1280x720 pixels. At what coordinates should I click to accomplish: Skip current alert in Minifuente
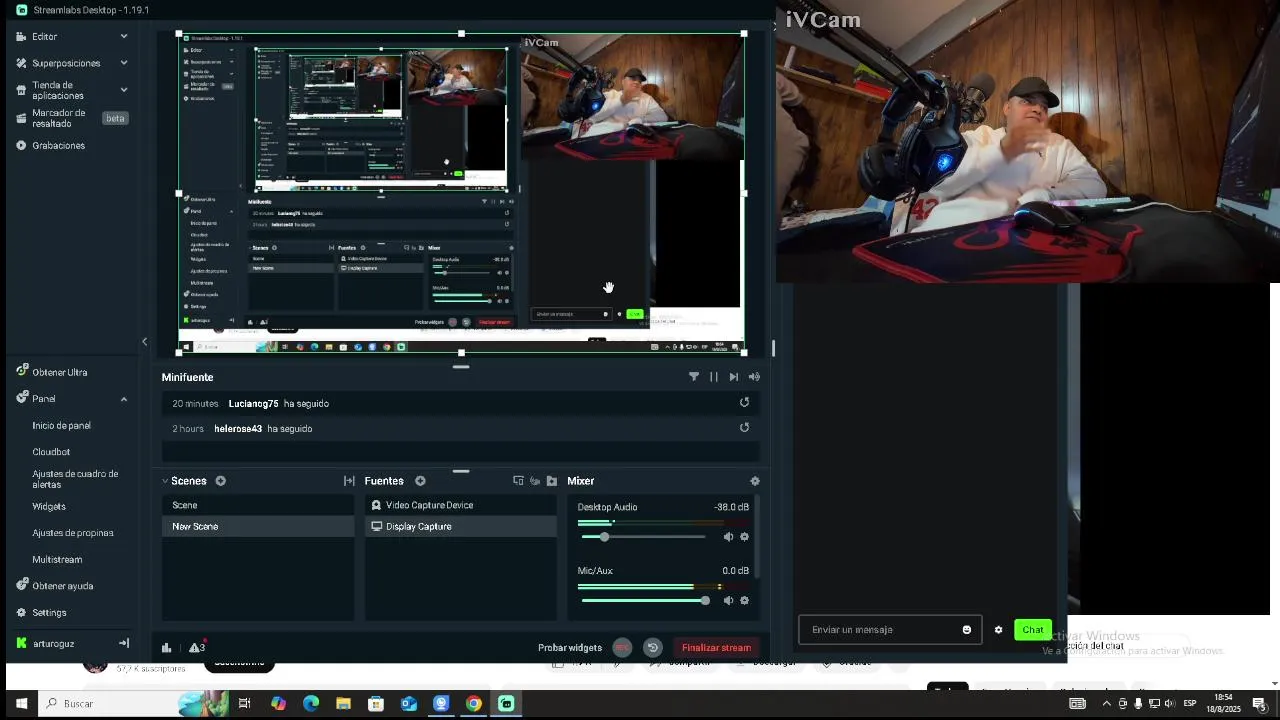(x=734, y=377)
